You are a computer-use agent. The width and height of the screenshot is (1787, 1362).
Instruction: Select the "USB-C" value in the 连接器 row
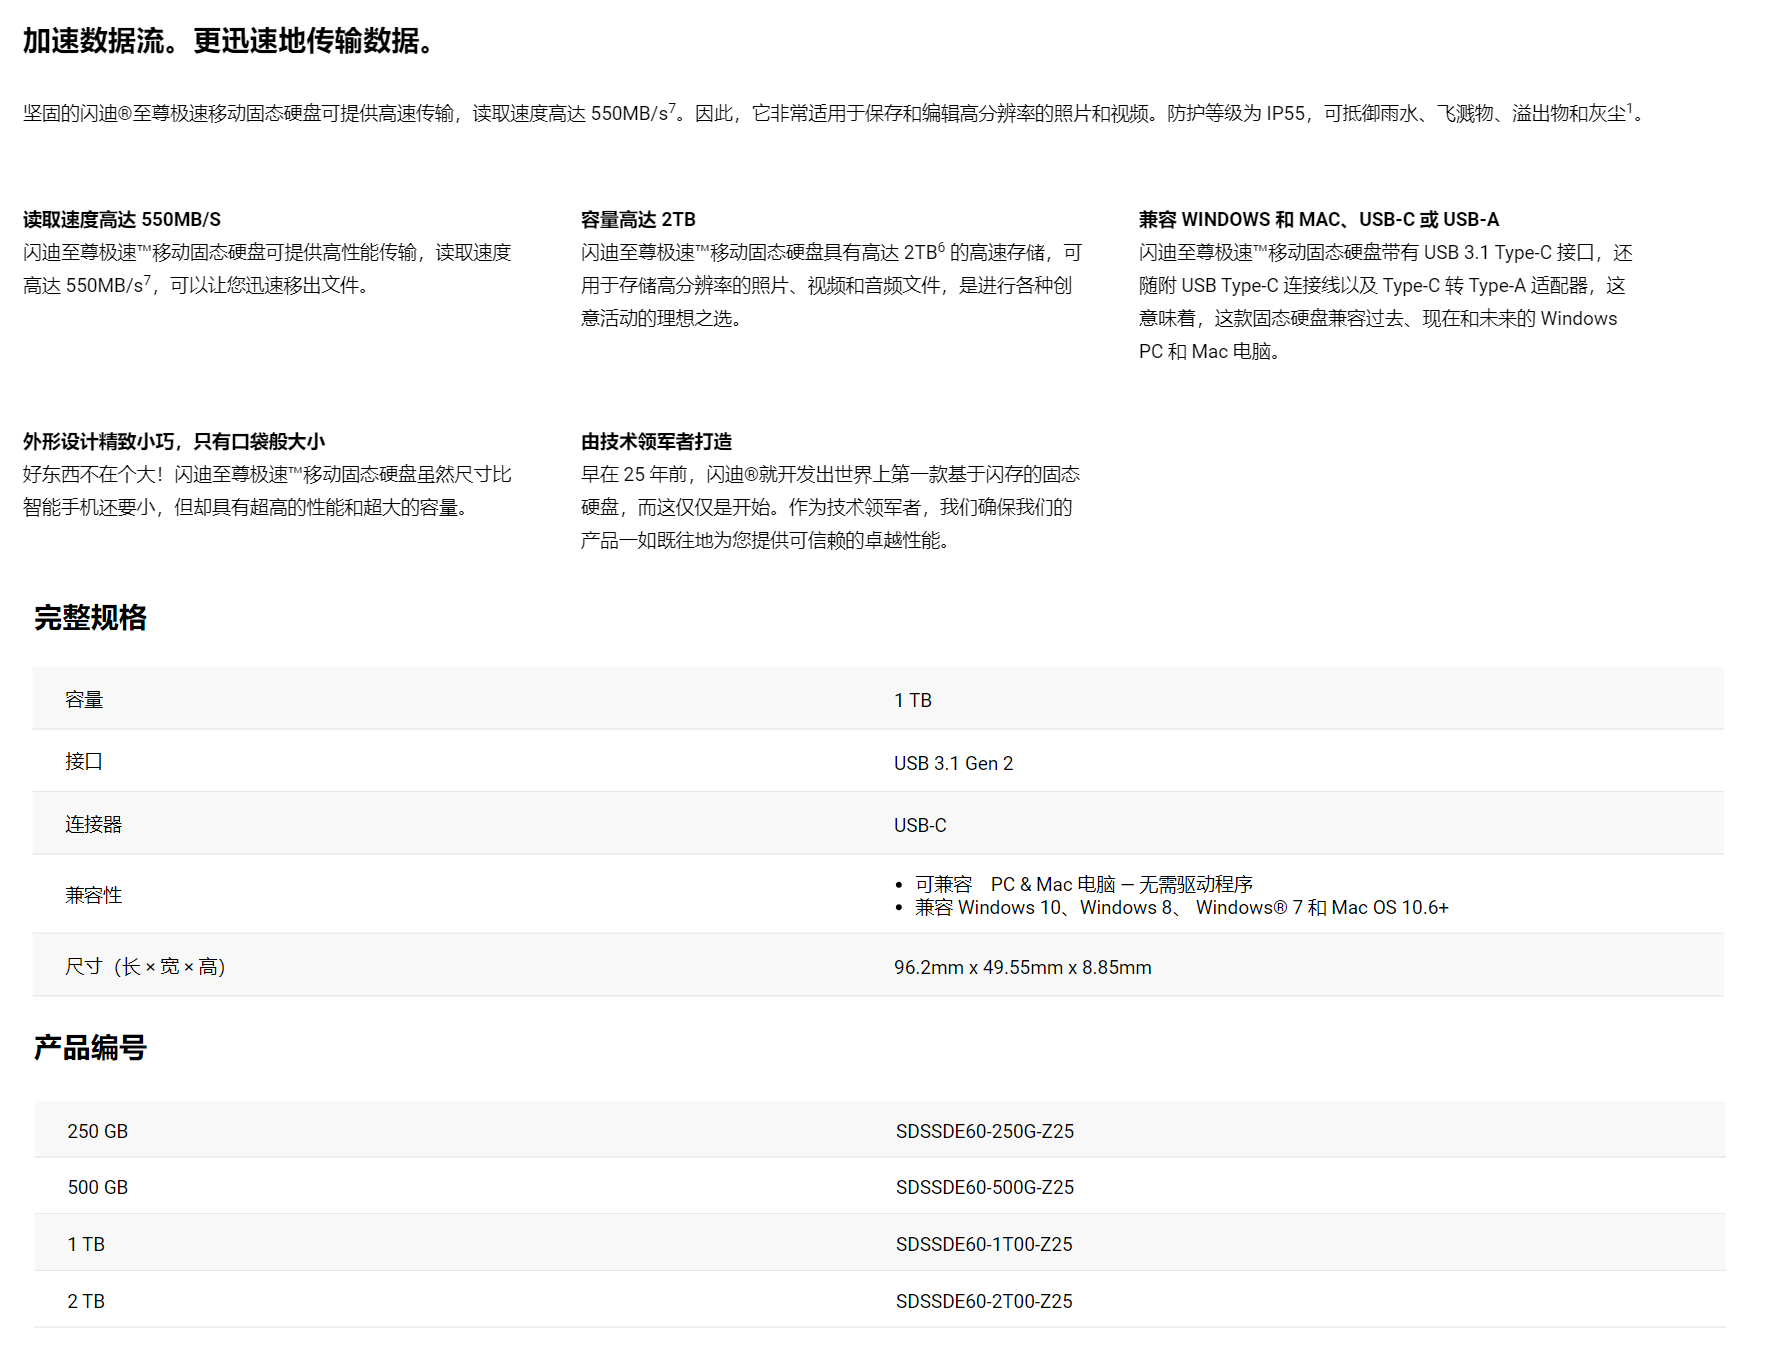(x=920, y=825)
